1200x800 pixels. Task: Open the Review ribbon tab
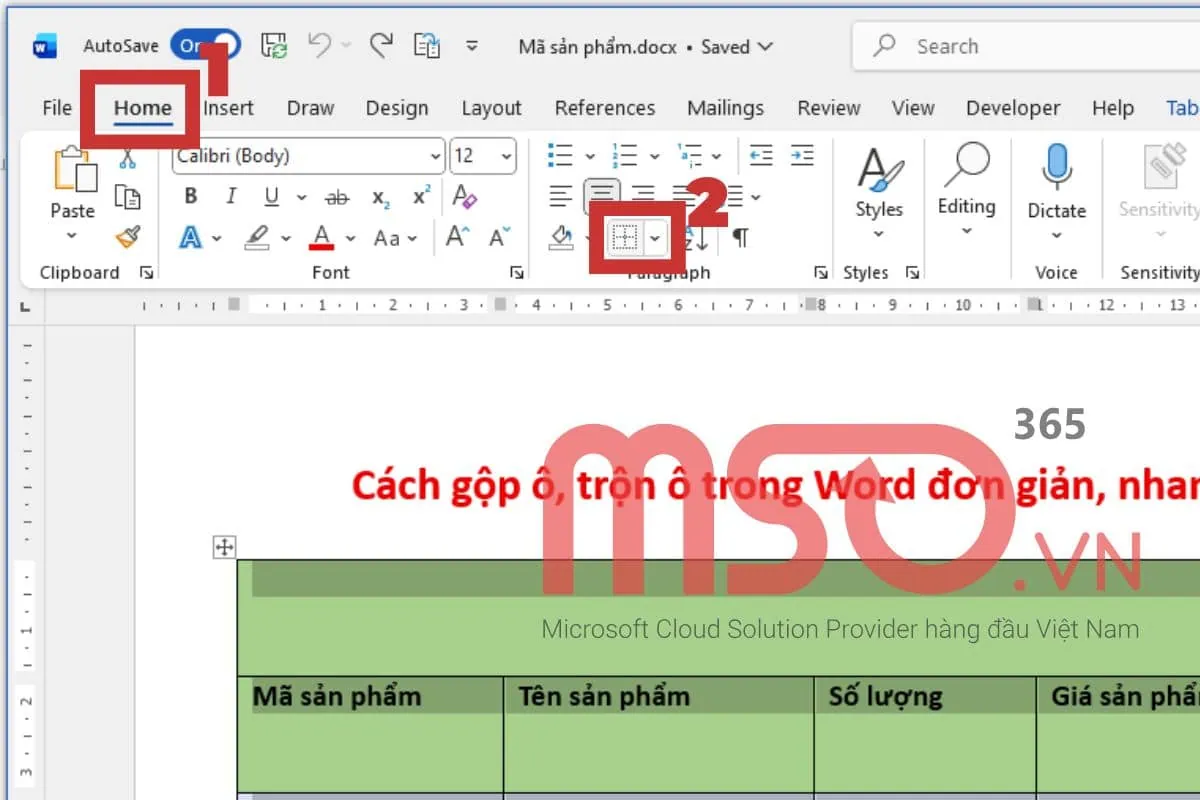[828, 108]
